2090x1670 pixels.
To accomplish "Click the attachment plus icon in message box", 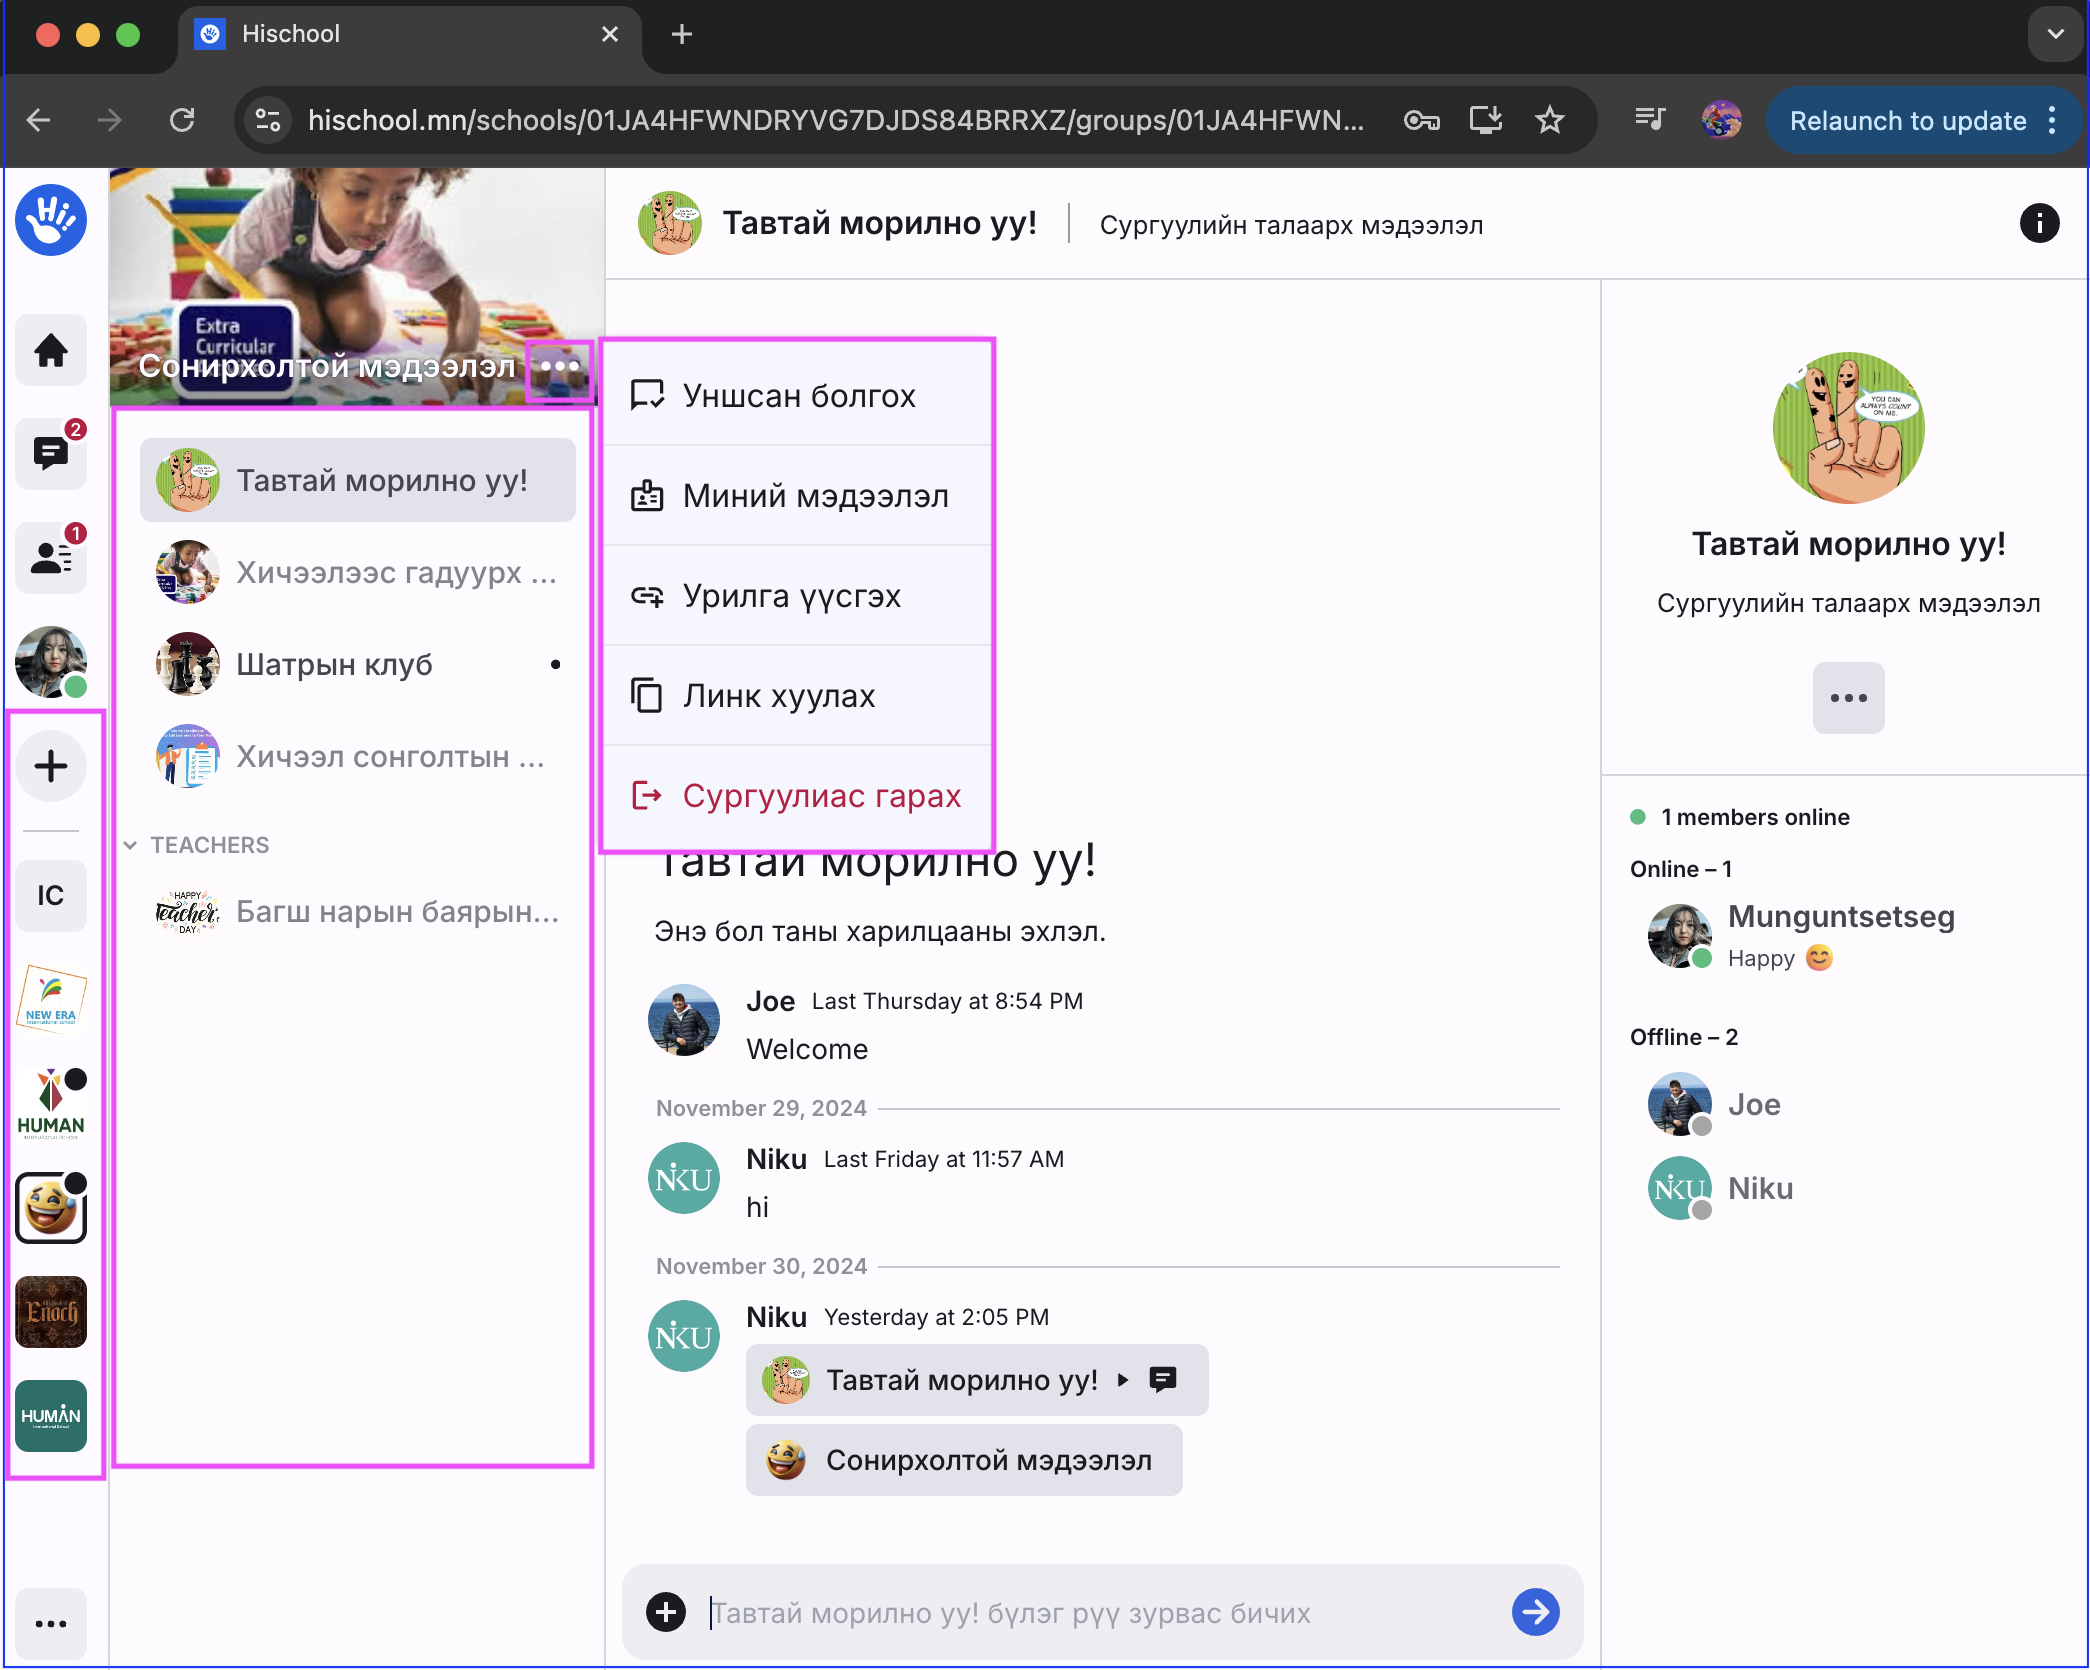I will (666, 1612).
